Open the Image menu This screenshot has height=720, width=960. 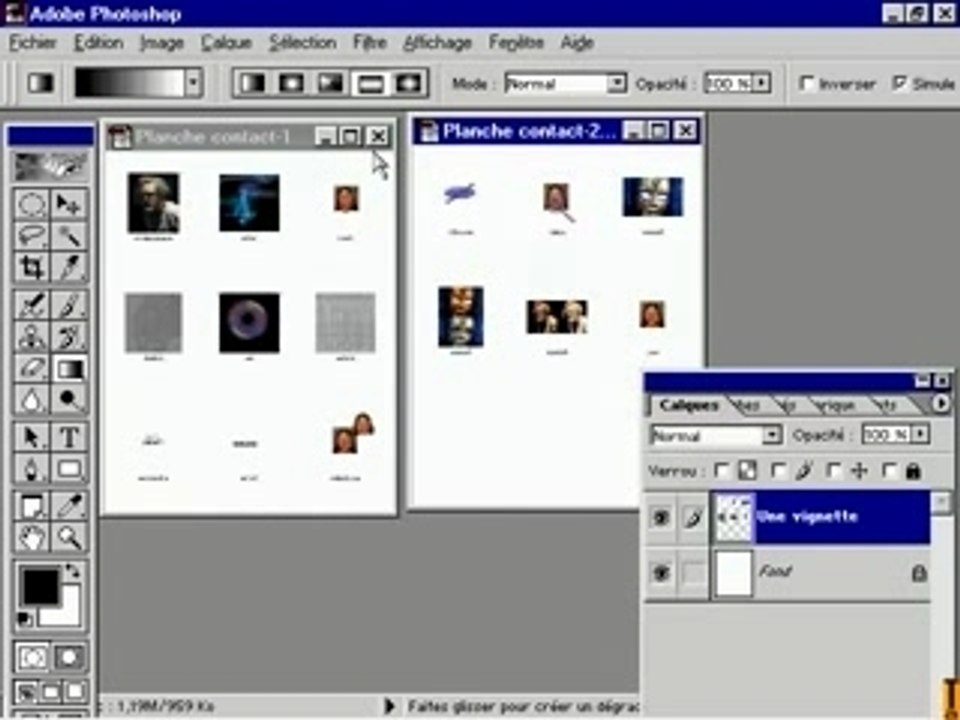tap(162, 43)
